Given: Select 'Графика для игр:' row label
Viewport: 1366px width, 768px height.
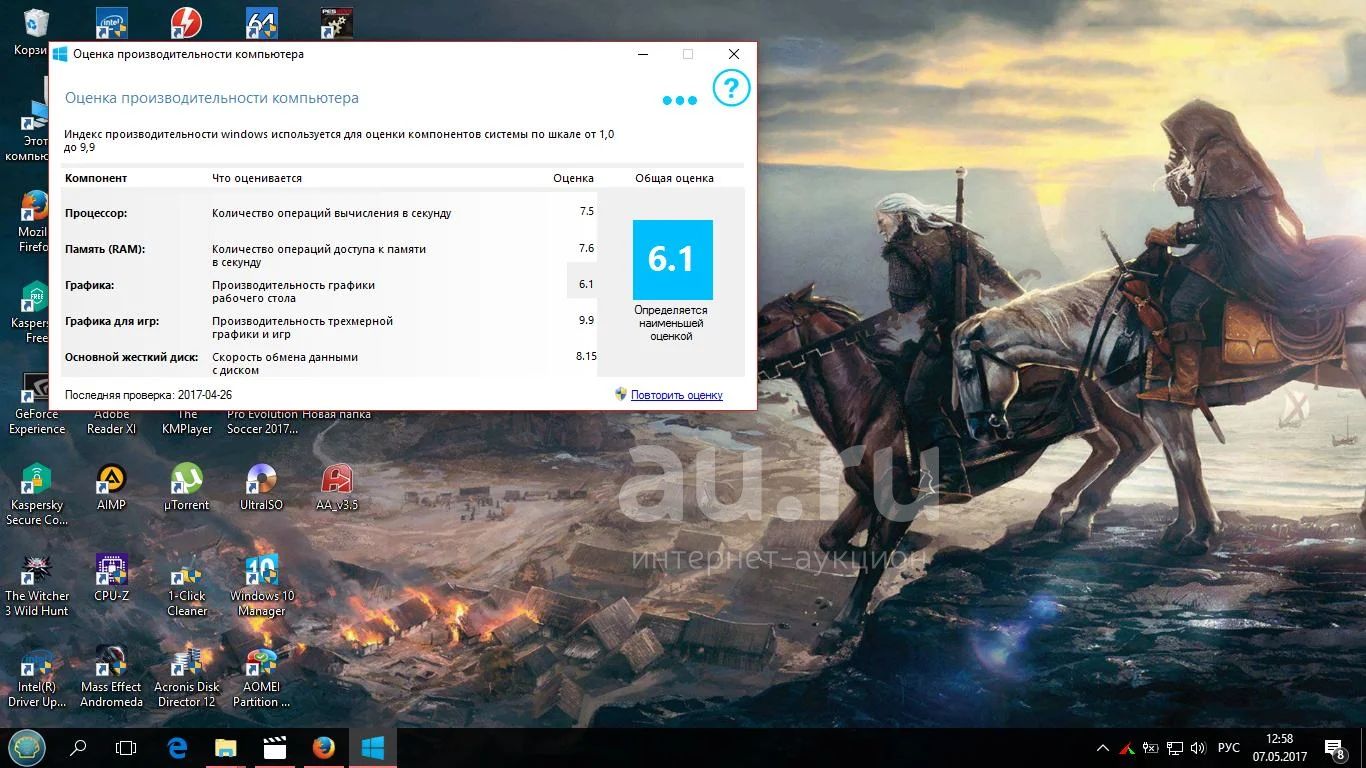Looking at the screenshot, I should point(112,321).
